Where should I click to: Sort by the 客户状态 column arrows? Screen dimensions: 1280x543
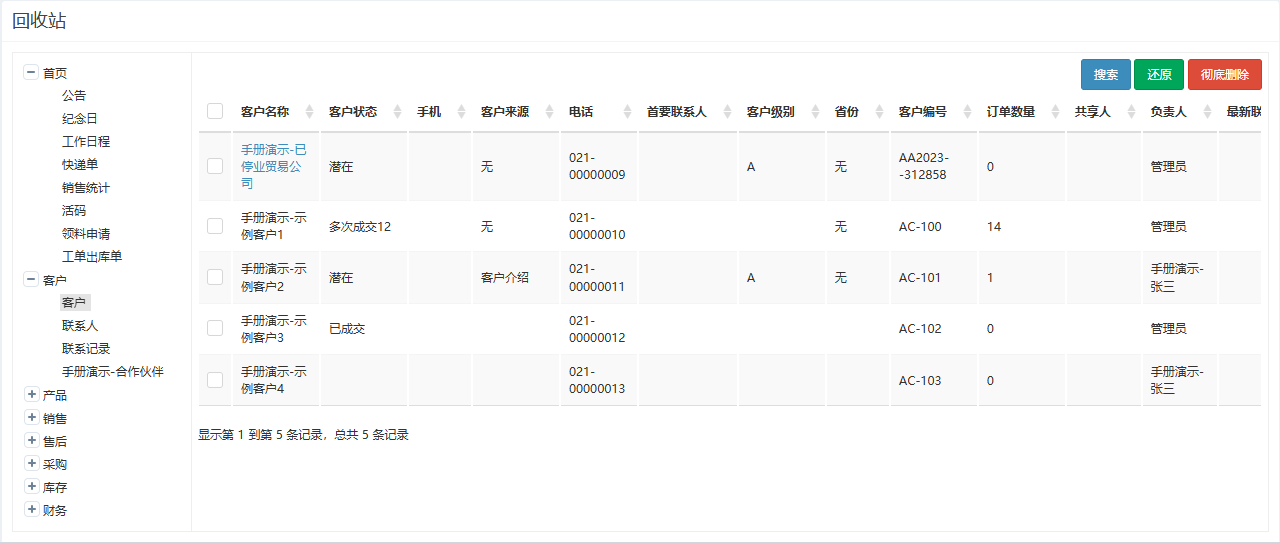click(x=397, y=112)
